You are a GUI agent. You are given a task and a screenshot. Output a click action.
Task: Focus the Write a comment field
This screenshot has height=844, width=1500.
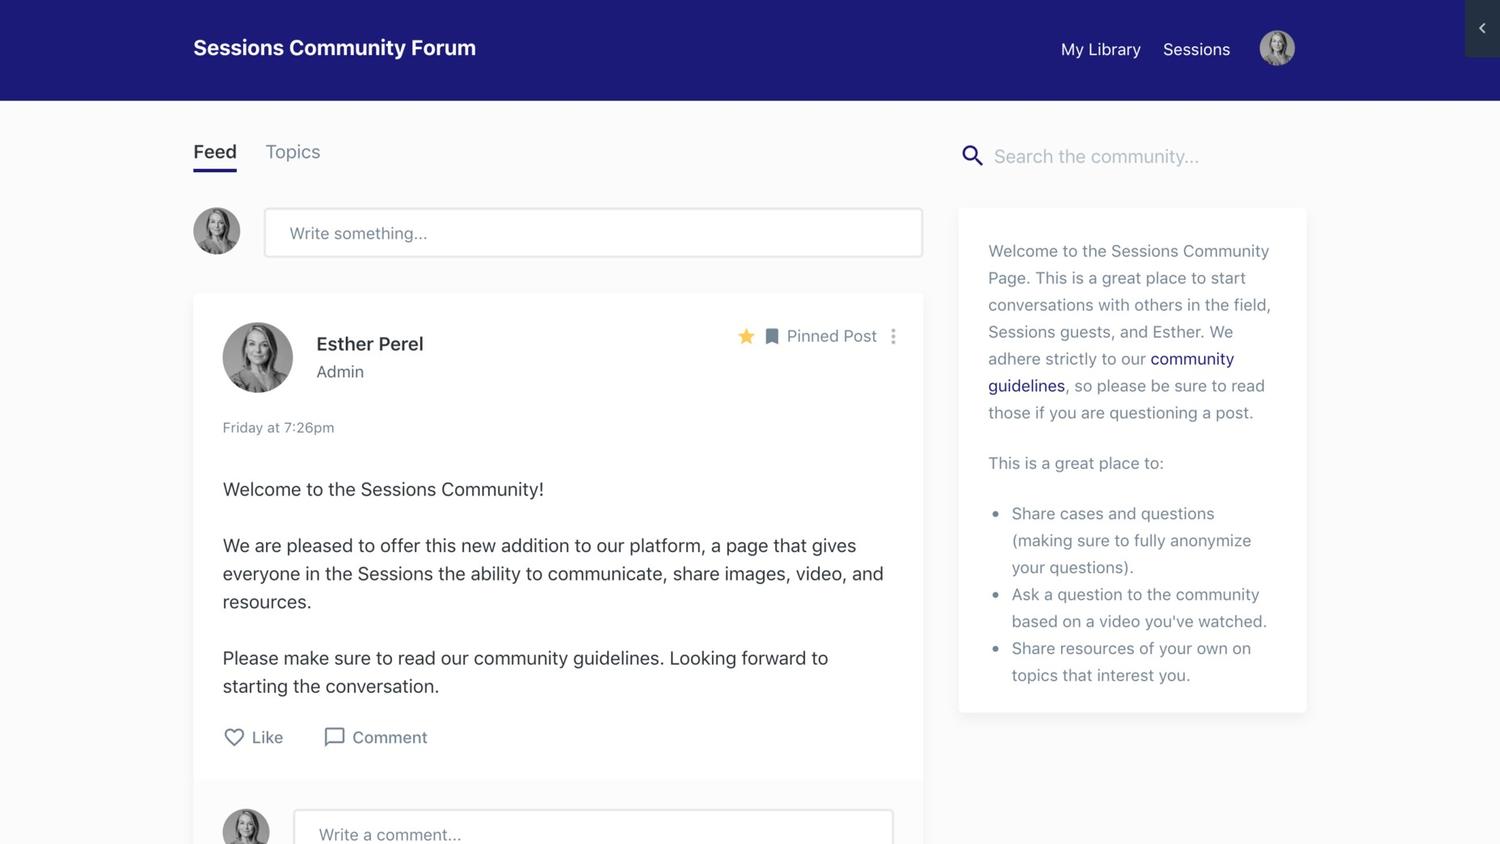click(593, 832)
